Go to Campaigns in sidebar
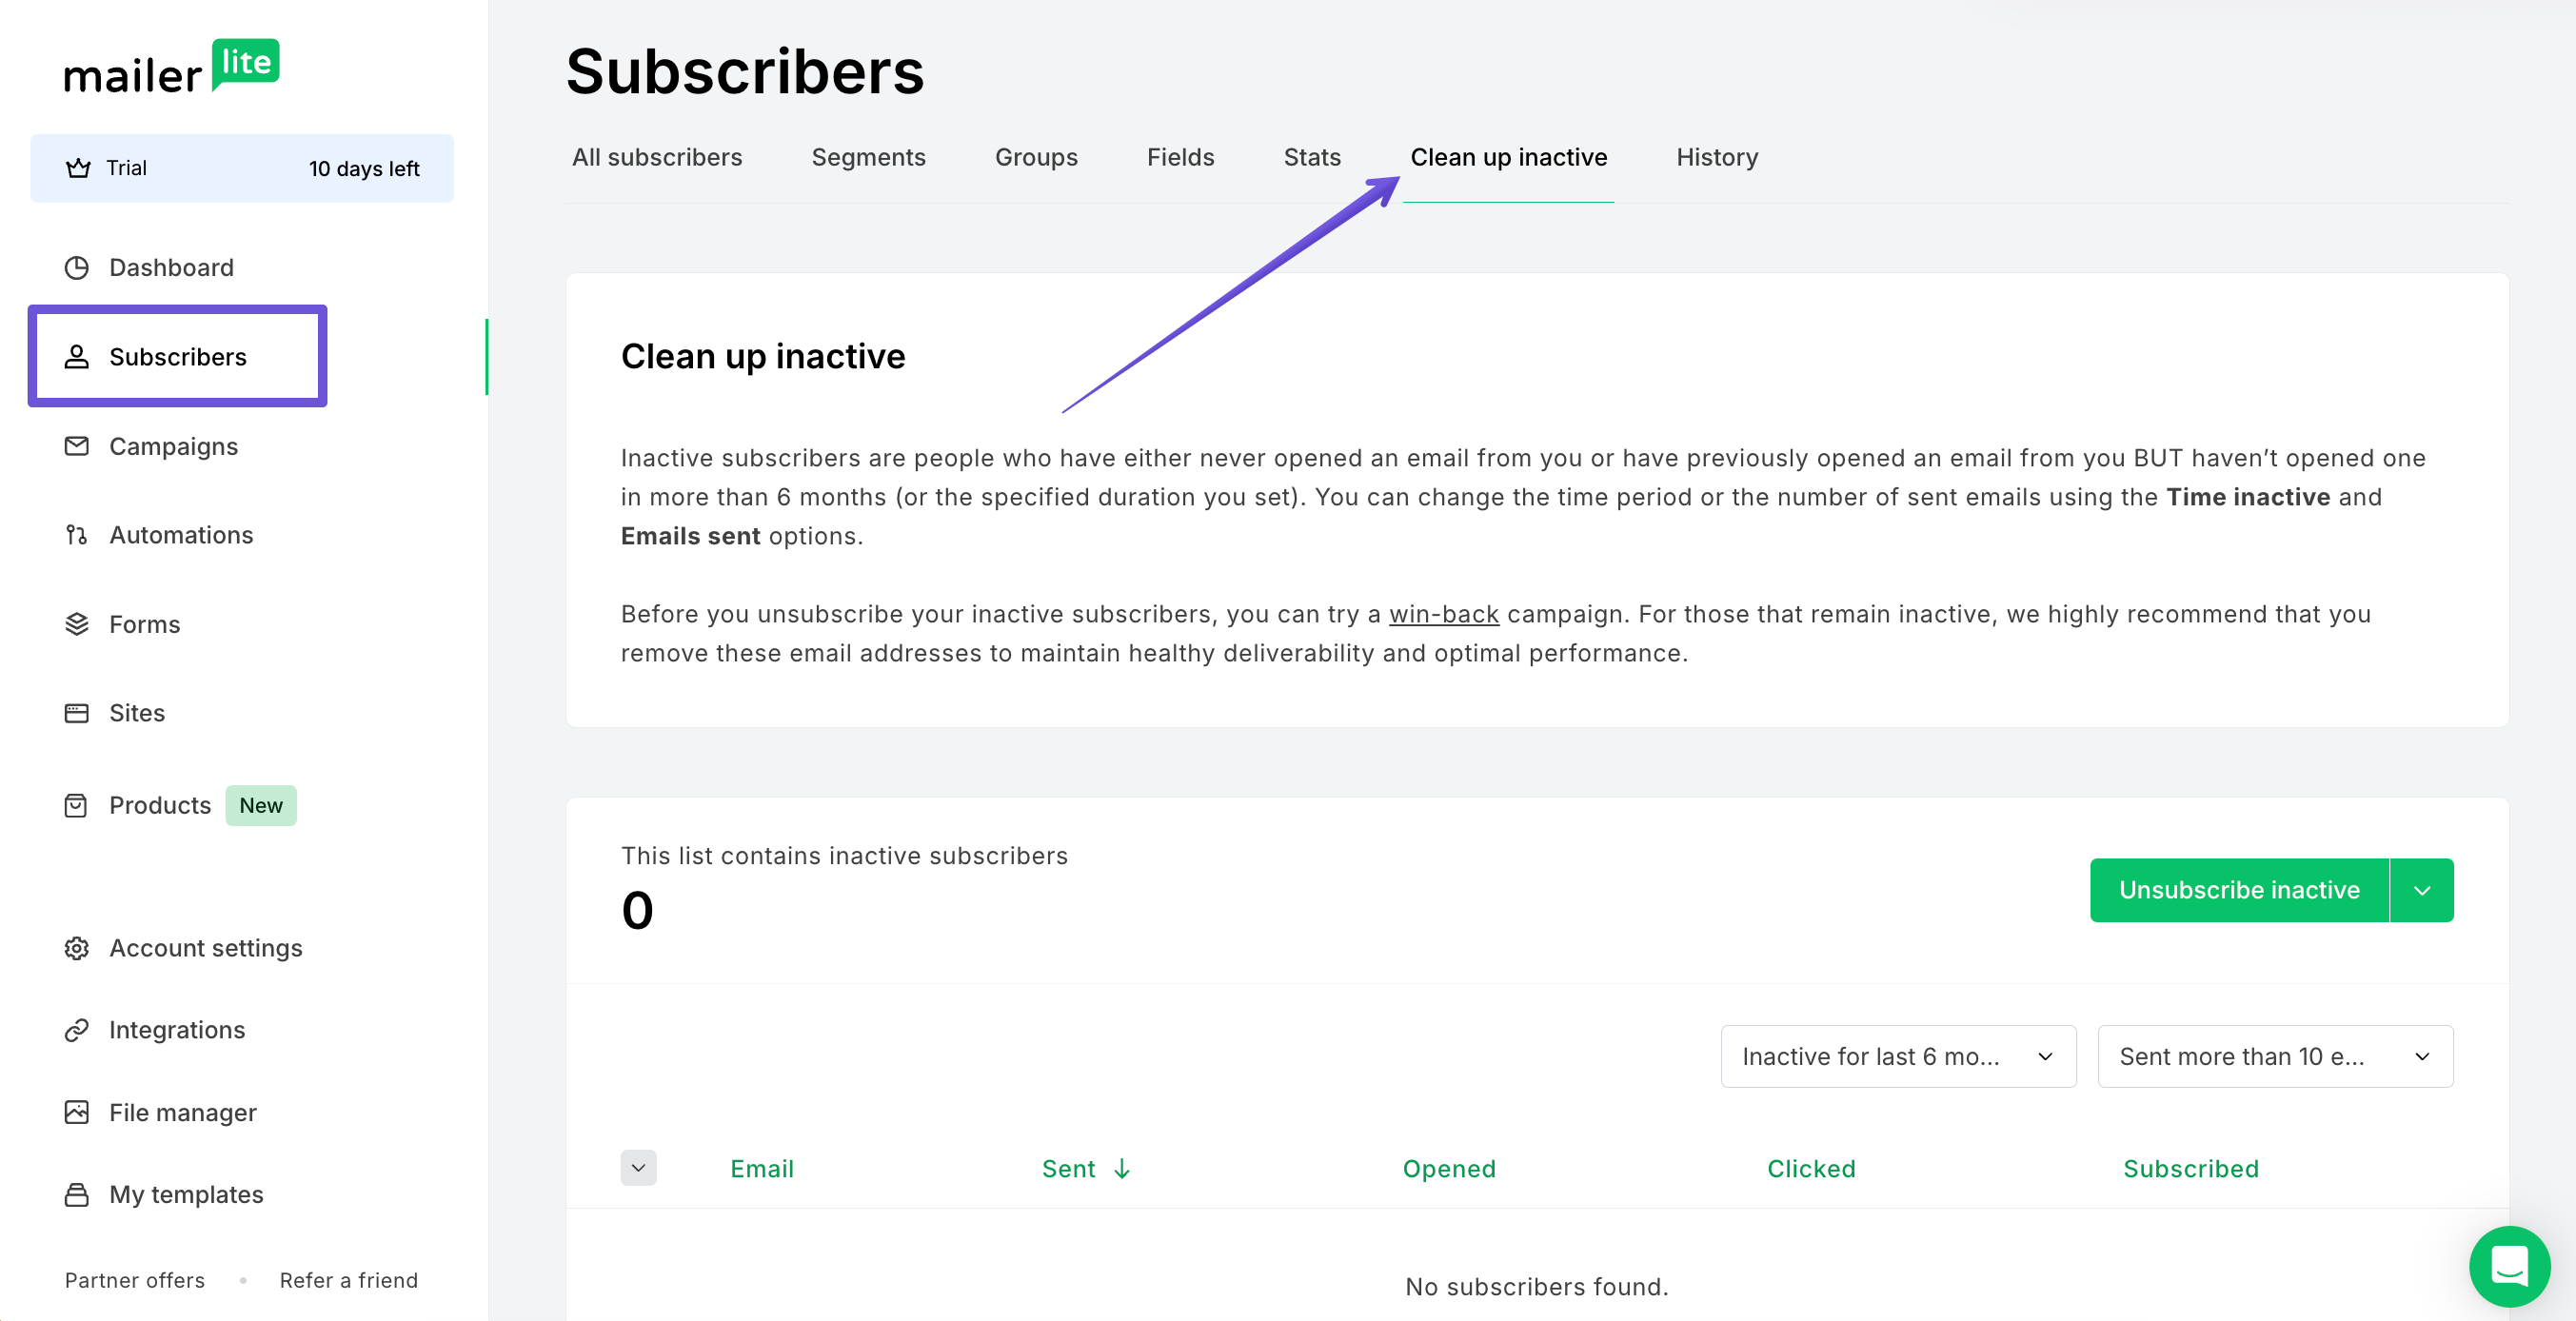Screen dimensions: 2576x1321 (173, 446)
